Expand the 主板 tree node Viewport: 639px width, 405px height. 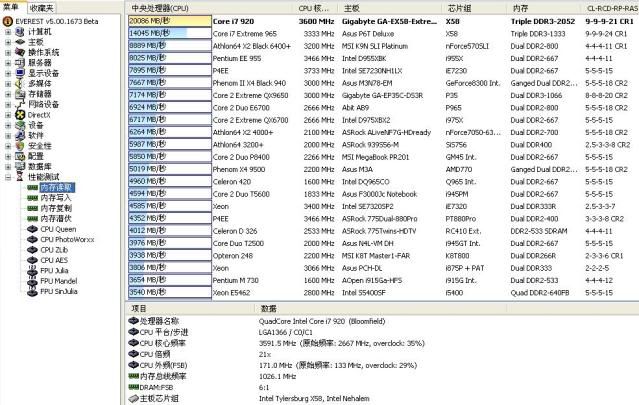[8, 42]
